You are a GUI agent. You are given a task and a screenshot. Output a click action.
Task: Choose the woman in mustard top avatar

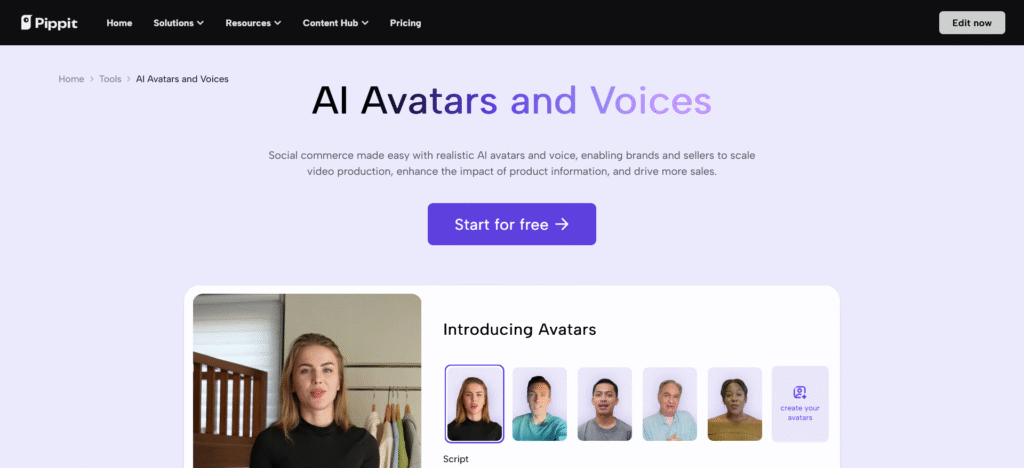tap(735, 404)
